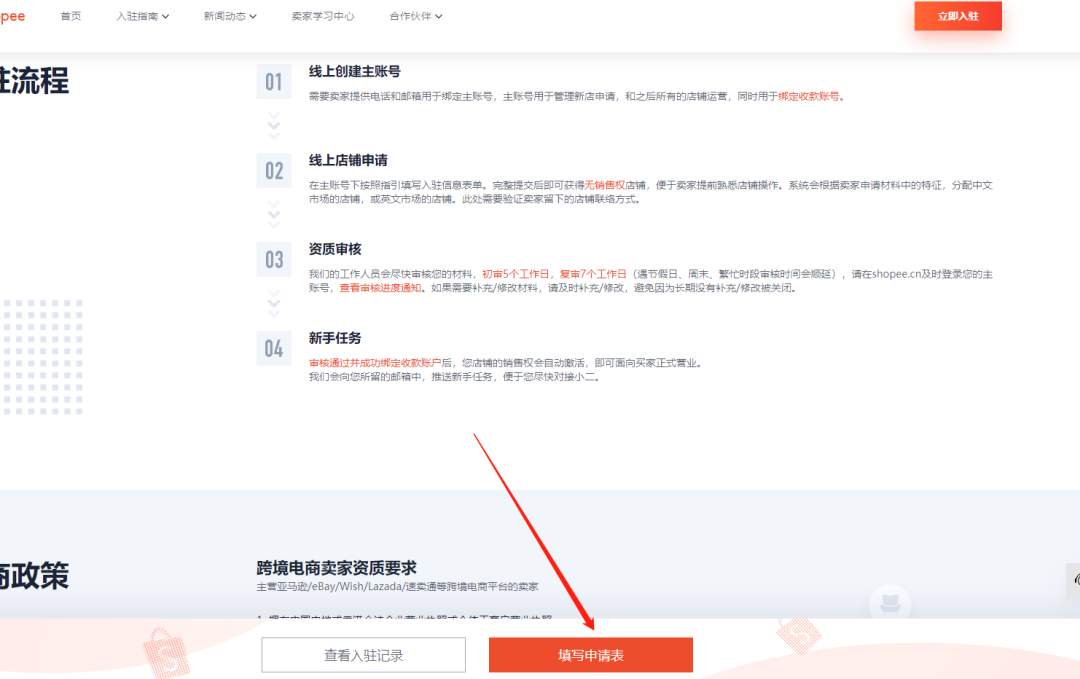Click the 填写申请表 button

[590, 655]
